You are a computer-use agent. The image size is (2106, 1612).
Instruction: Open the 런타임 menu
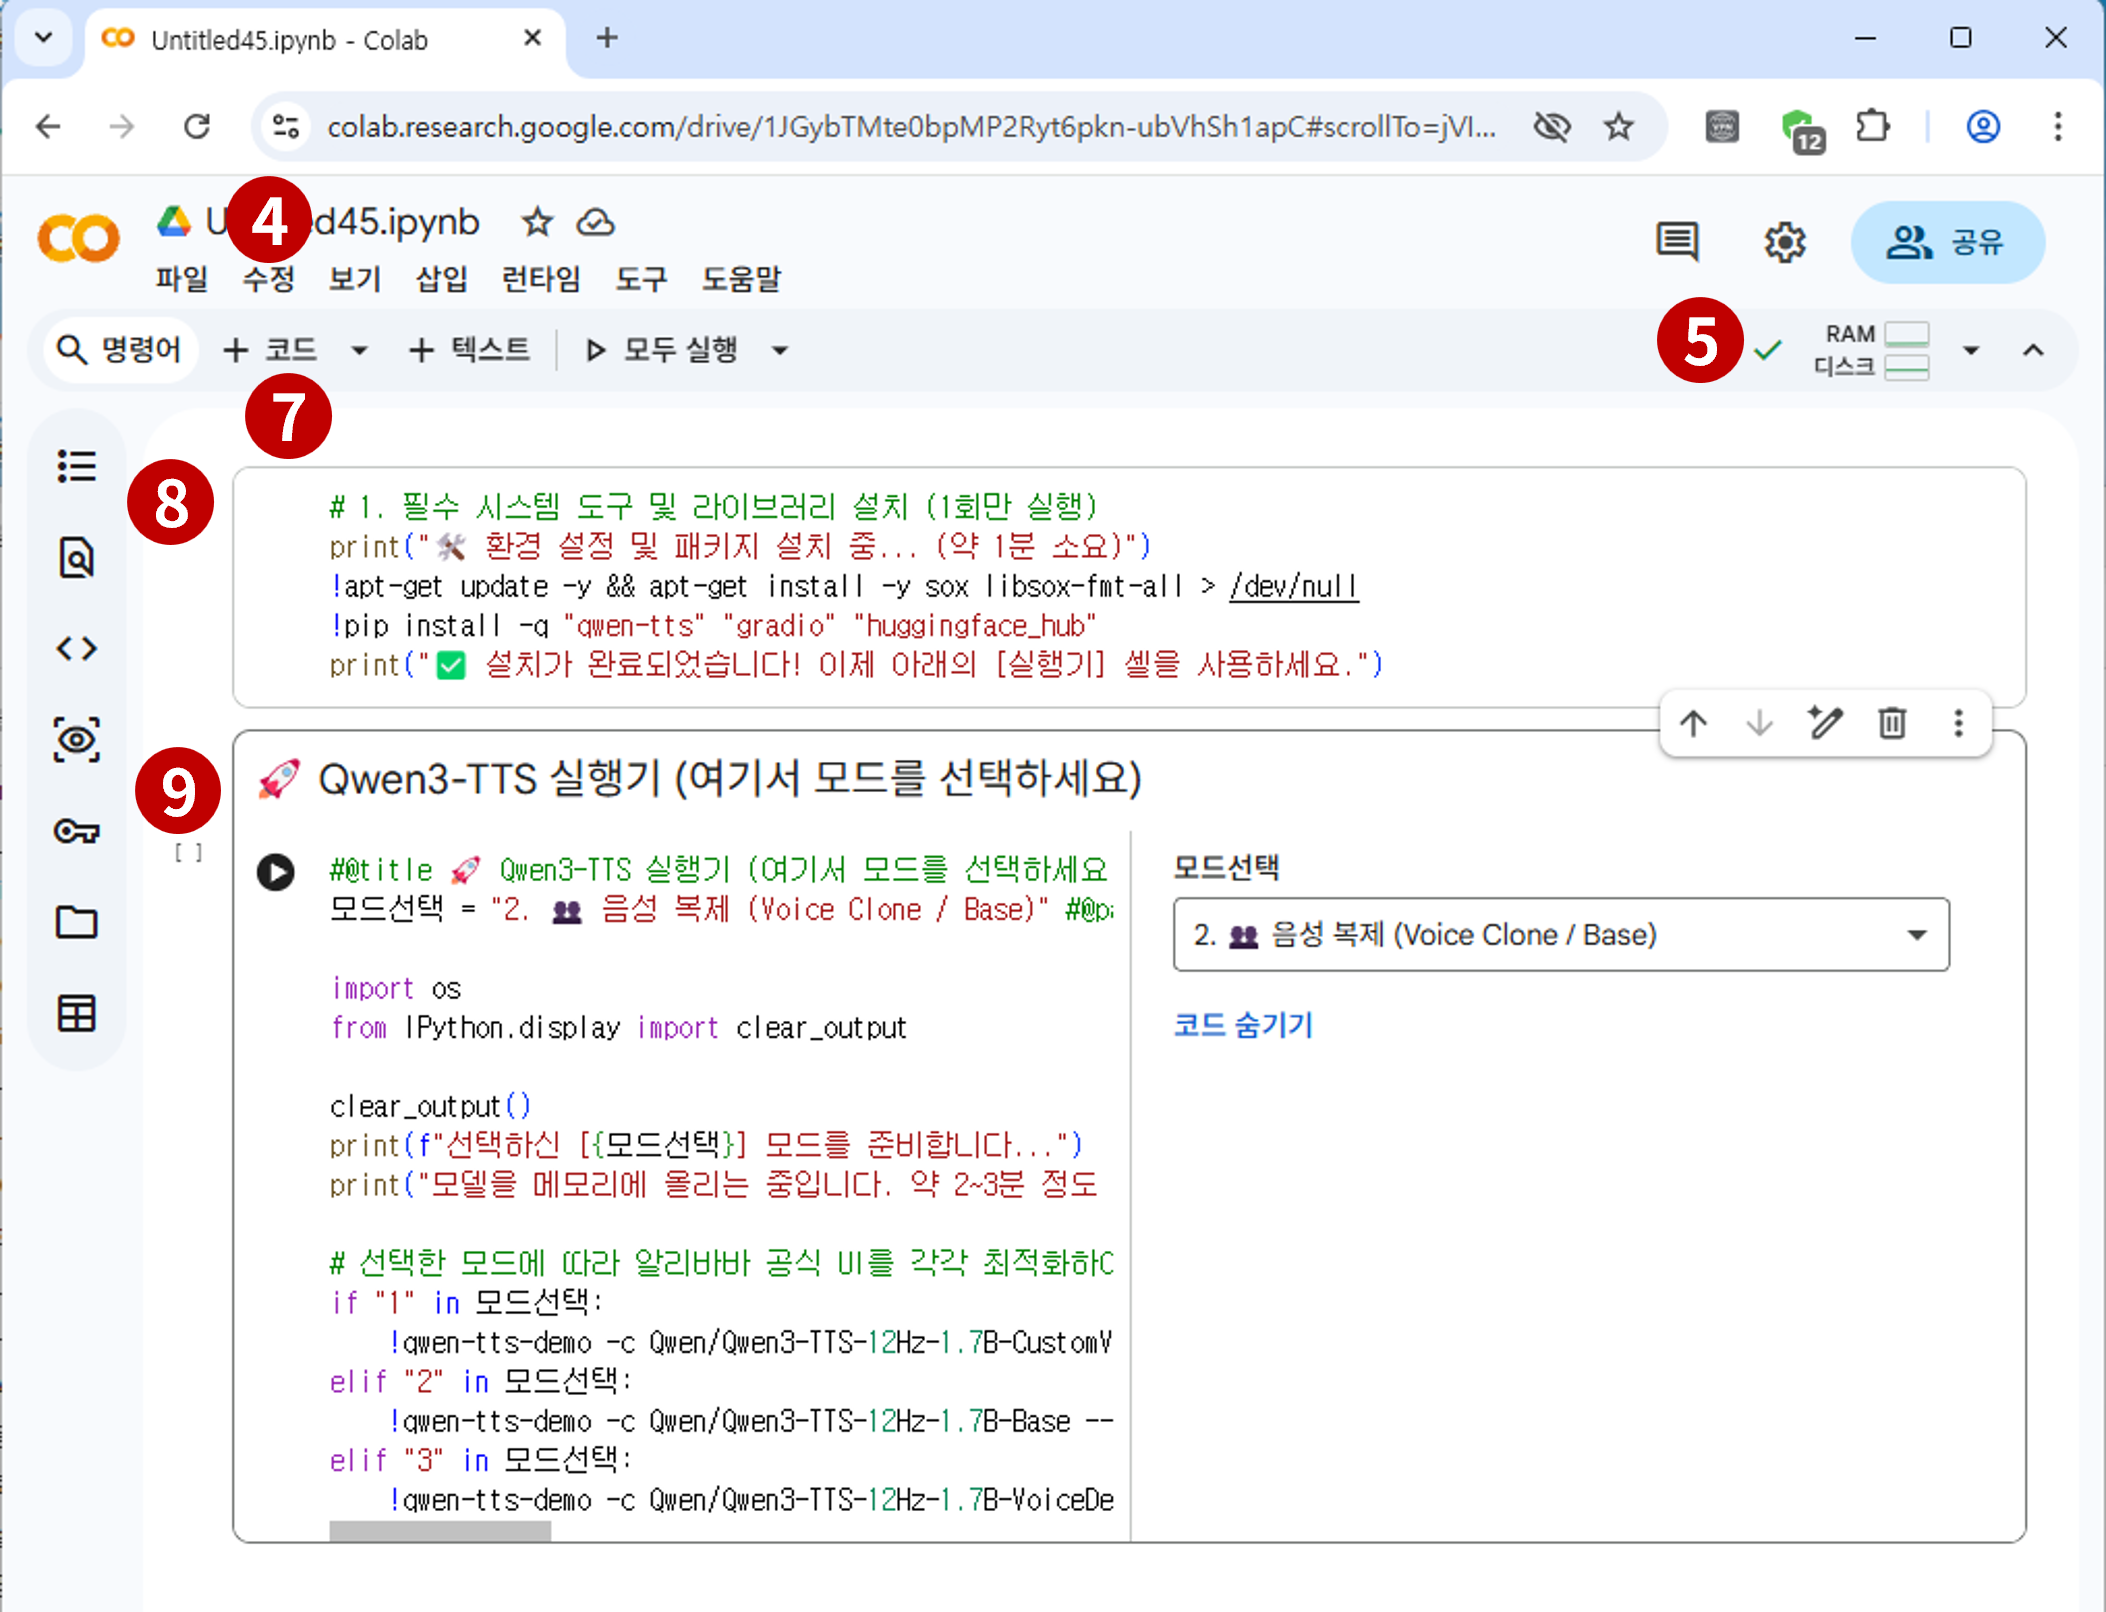541,278
